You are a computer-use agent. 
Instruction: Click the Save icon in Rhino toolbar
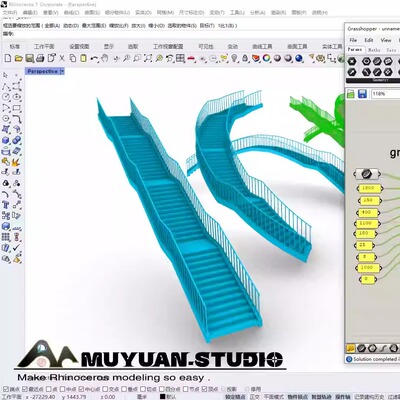coord(30,59)
